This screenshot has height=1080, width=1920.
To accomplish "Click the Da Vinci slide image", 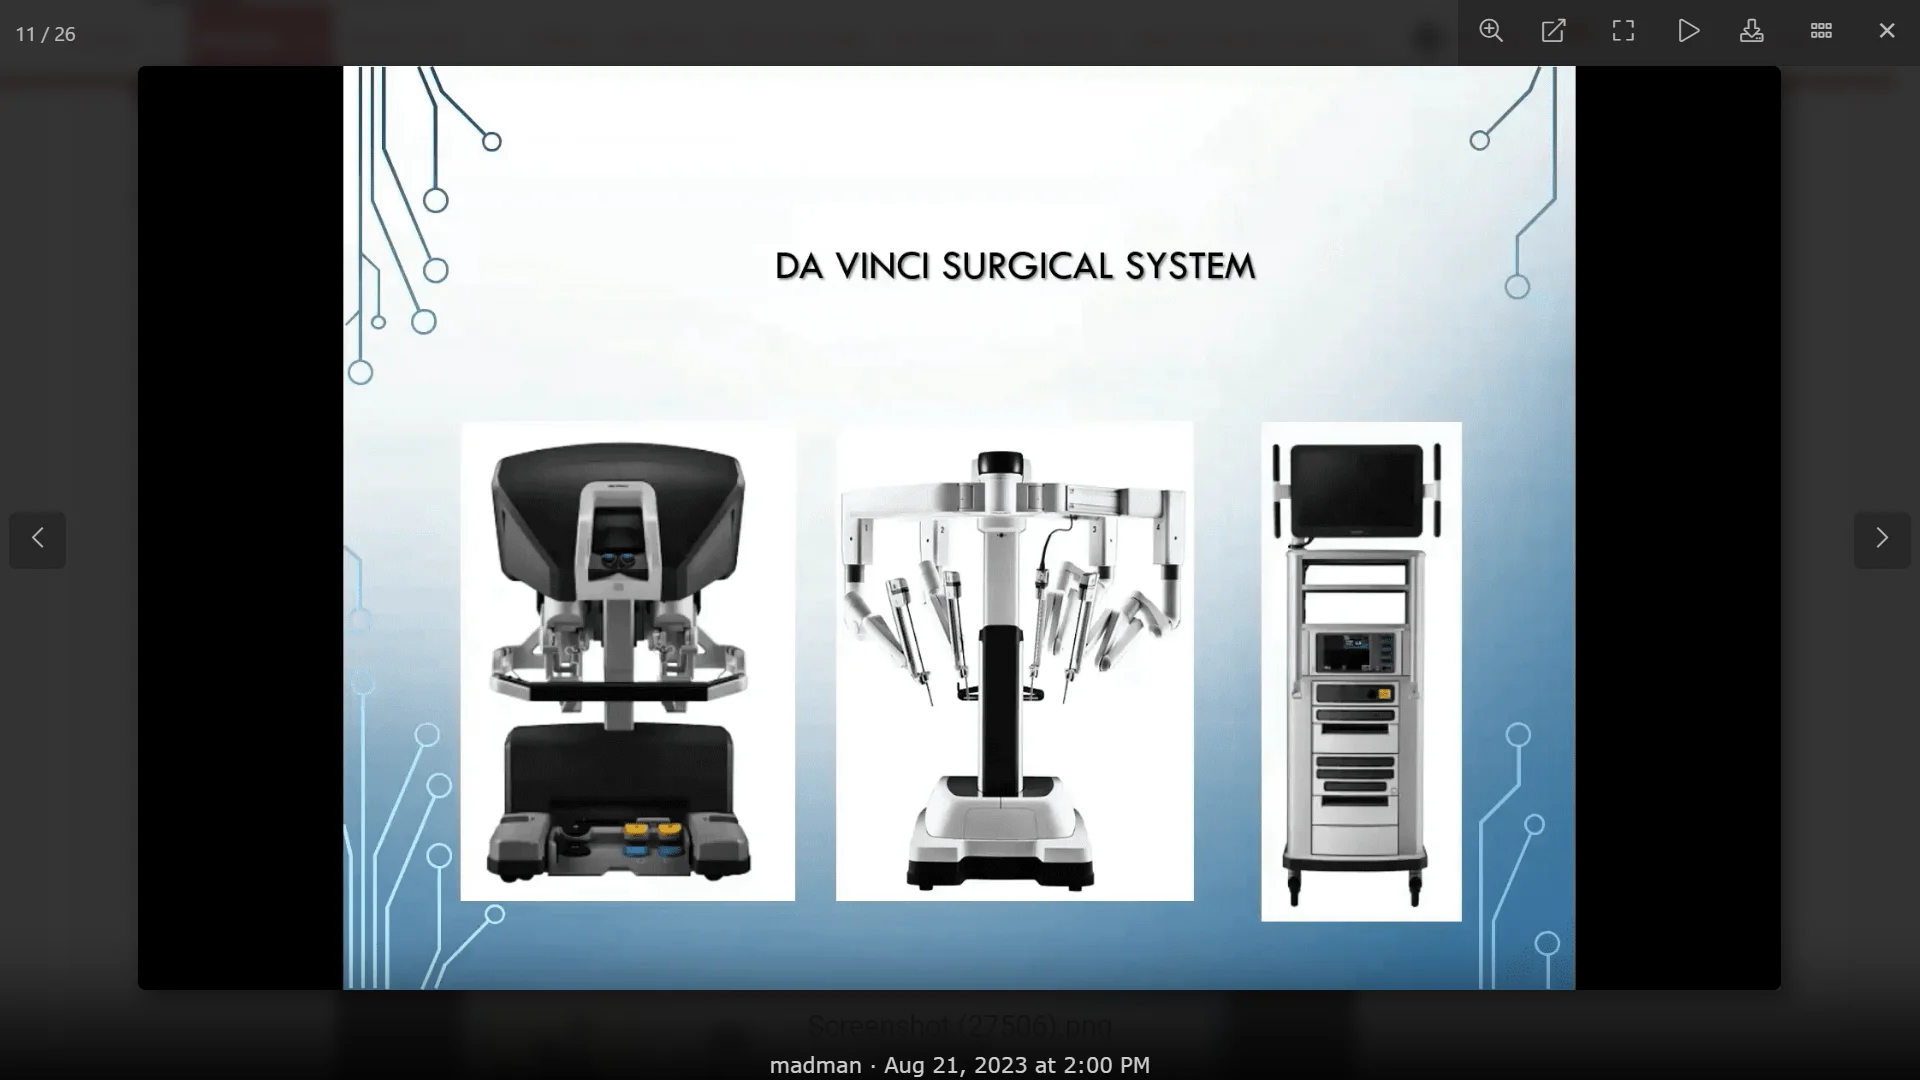I will pos(959,528).
